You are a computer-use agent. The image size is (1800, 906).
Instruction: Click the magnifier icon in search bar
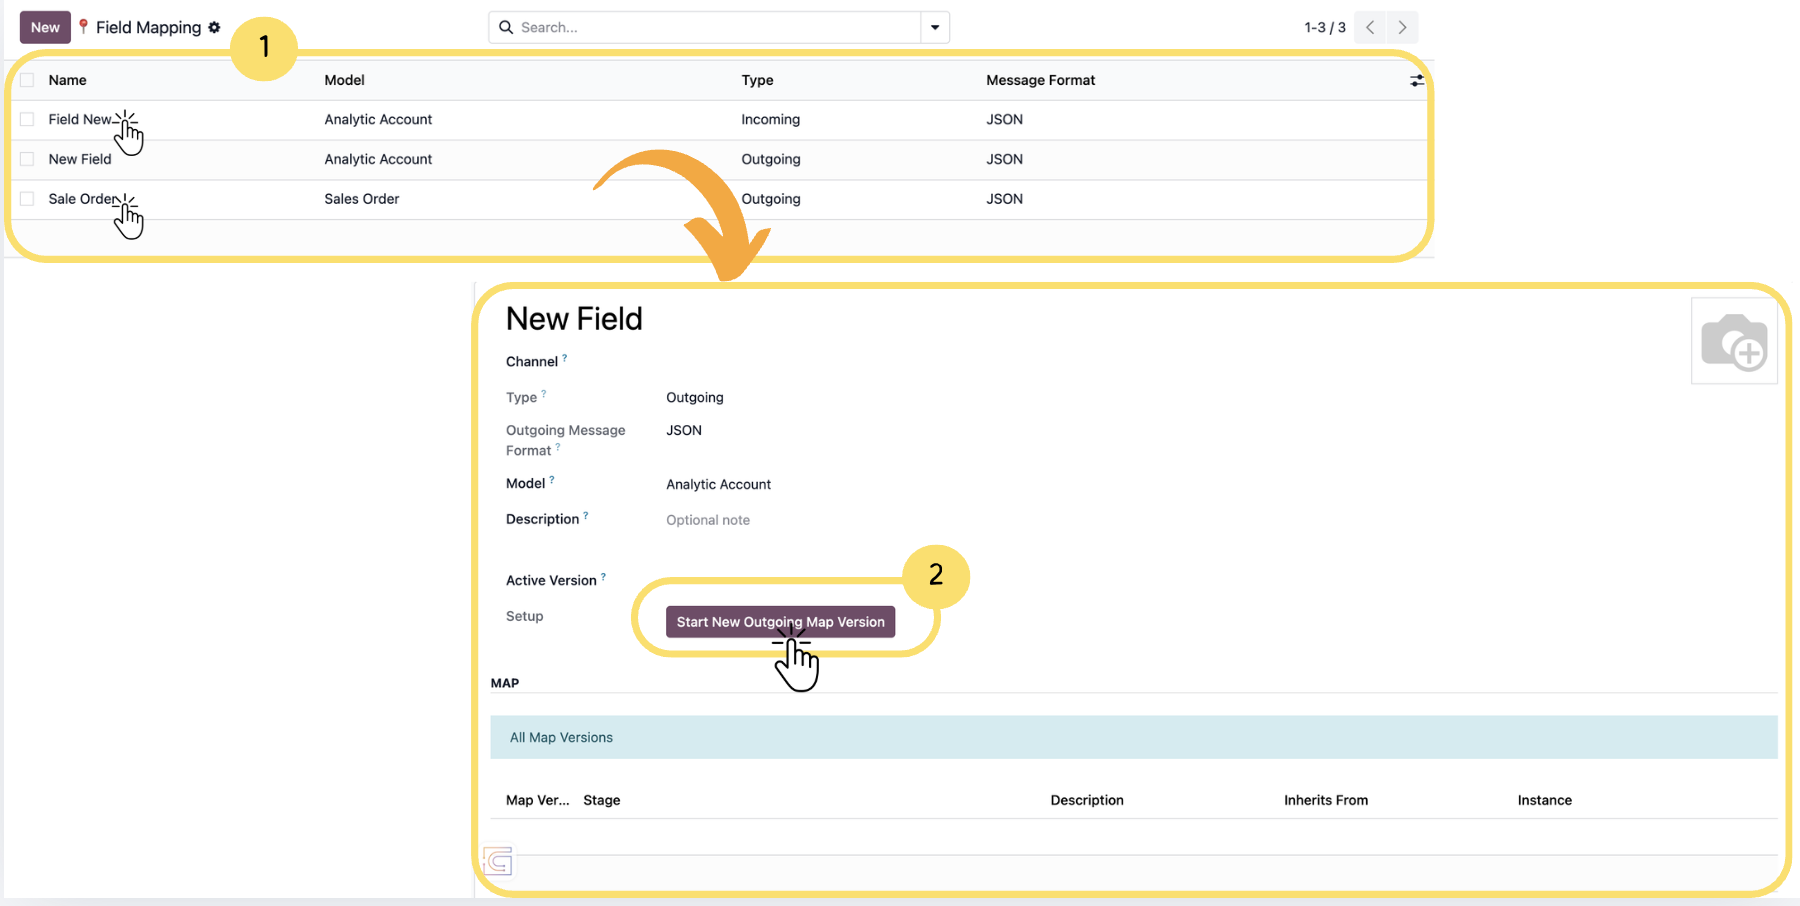(x=506, y=27)
